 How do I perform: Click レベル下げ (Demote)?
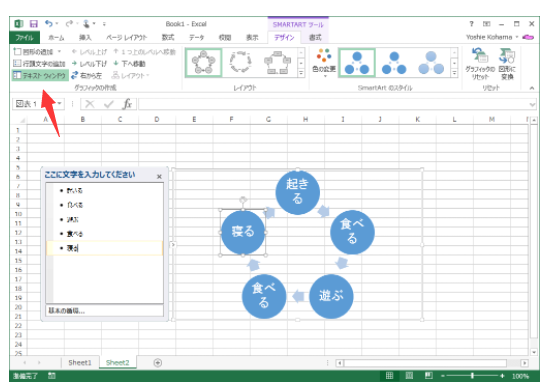coord(89,64)
